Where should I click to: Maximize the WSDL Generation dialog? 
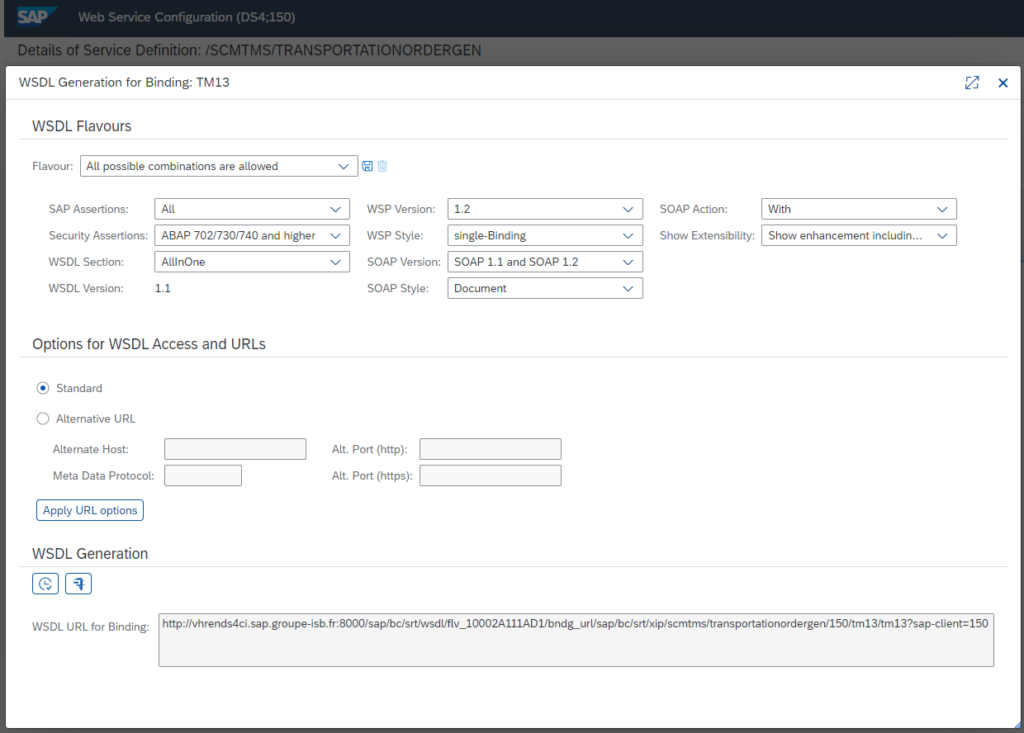(x=972, y=83)
